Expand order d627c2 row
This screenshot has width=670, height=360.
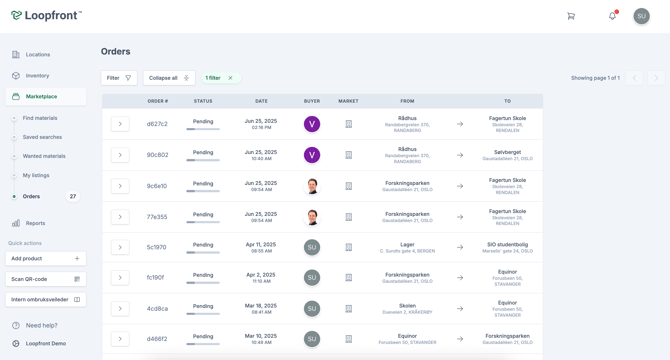tap(120, 124)
